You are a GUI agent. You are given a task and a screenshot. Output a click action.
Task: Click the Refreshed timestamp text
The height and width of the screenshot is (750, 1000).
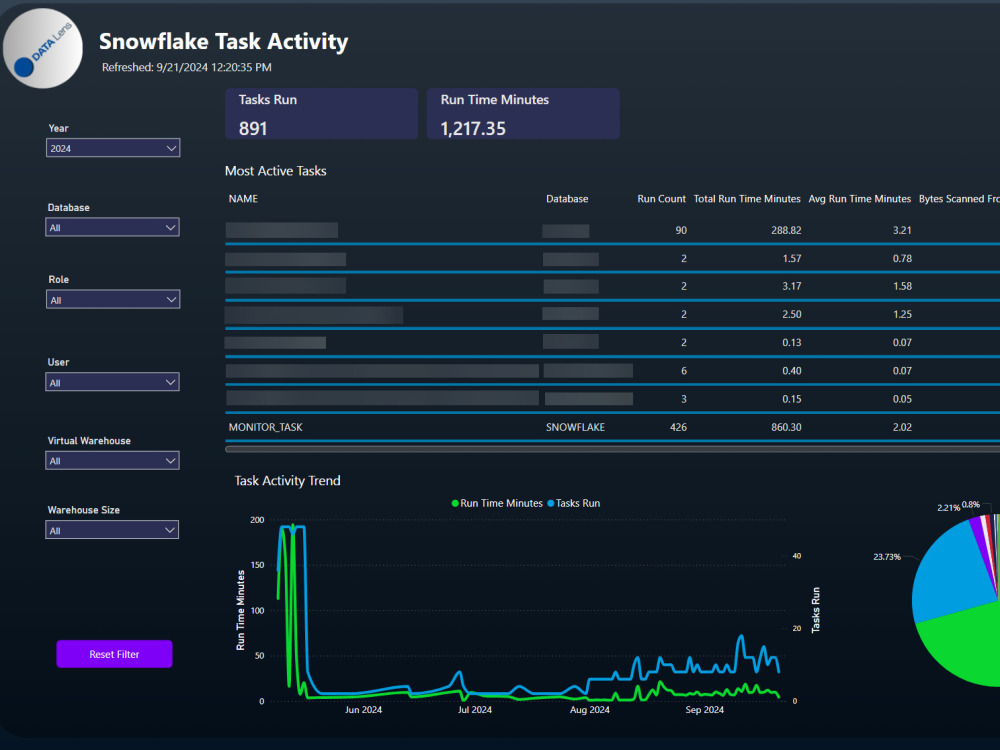pyautogui.click(x=187, y=67)
